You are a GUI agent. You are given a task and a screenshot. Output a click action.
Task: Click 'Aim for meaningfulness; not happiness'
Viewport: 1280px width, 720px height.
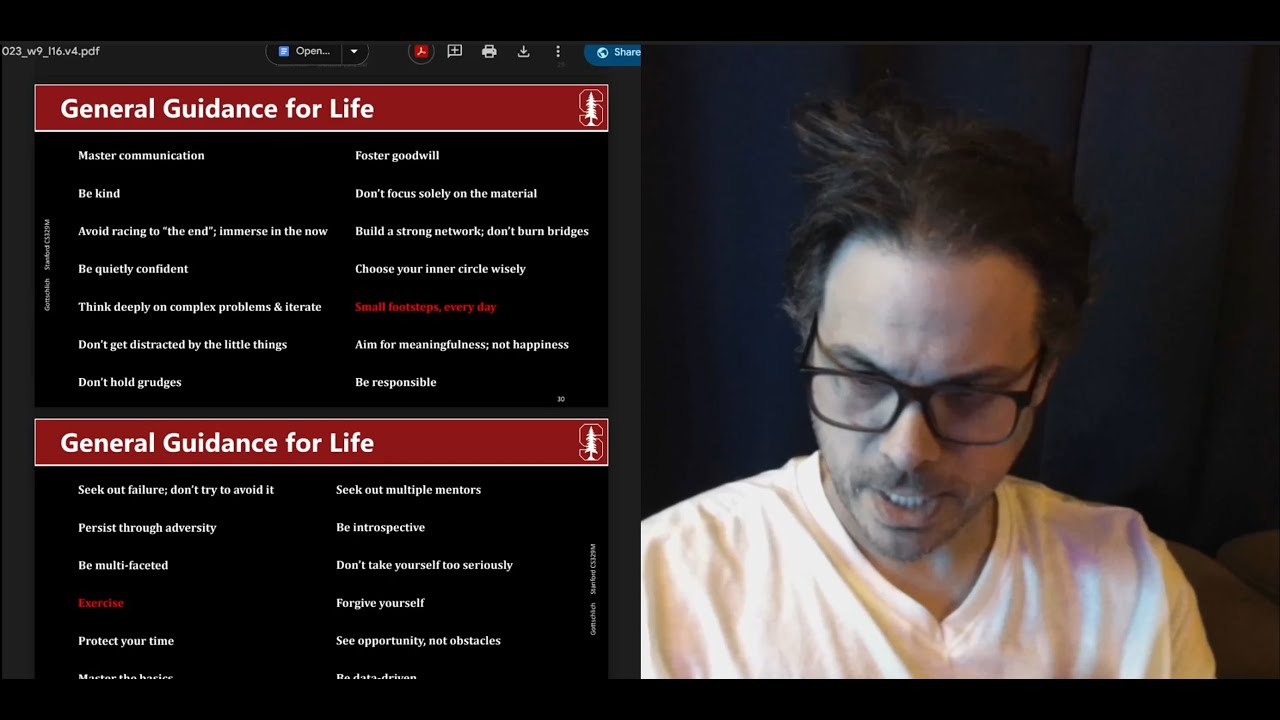click(462, 345)
